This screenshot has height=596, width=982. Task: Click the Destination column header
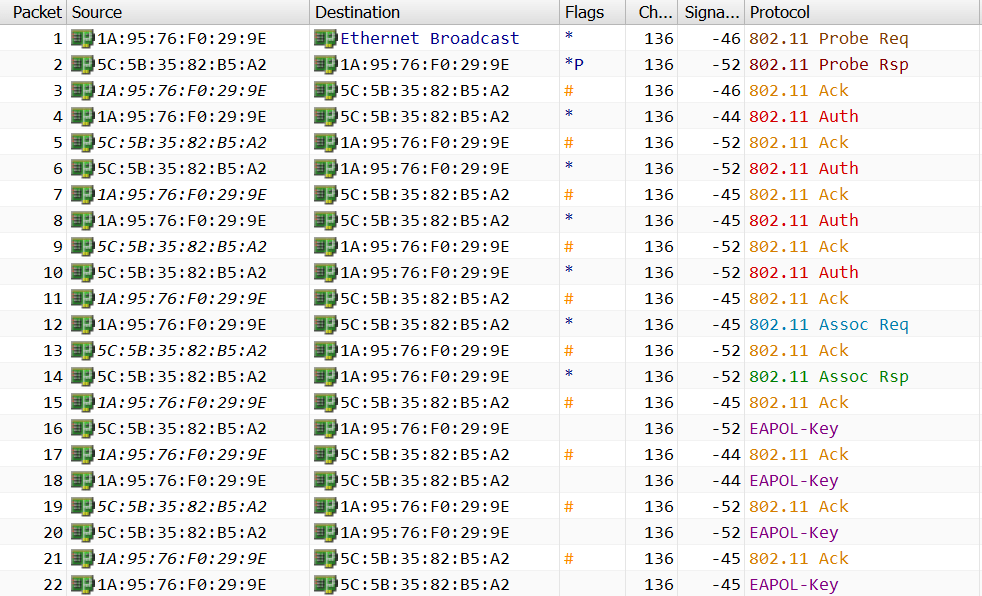pos(357,12)
